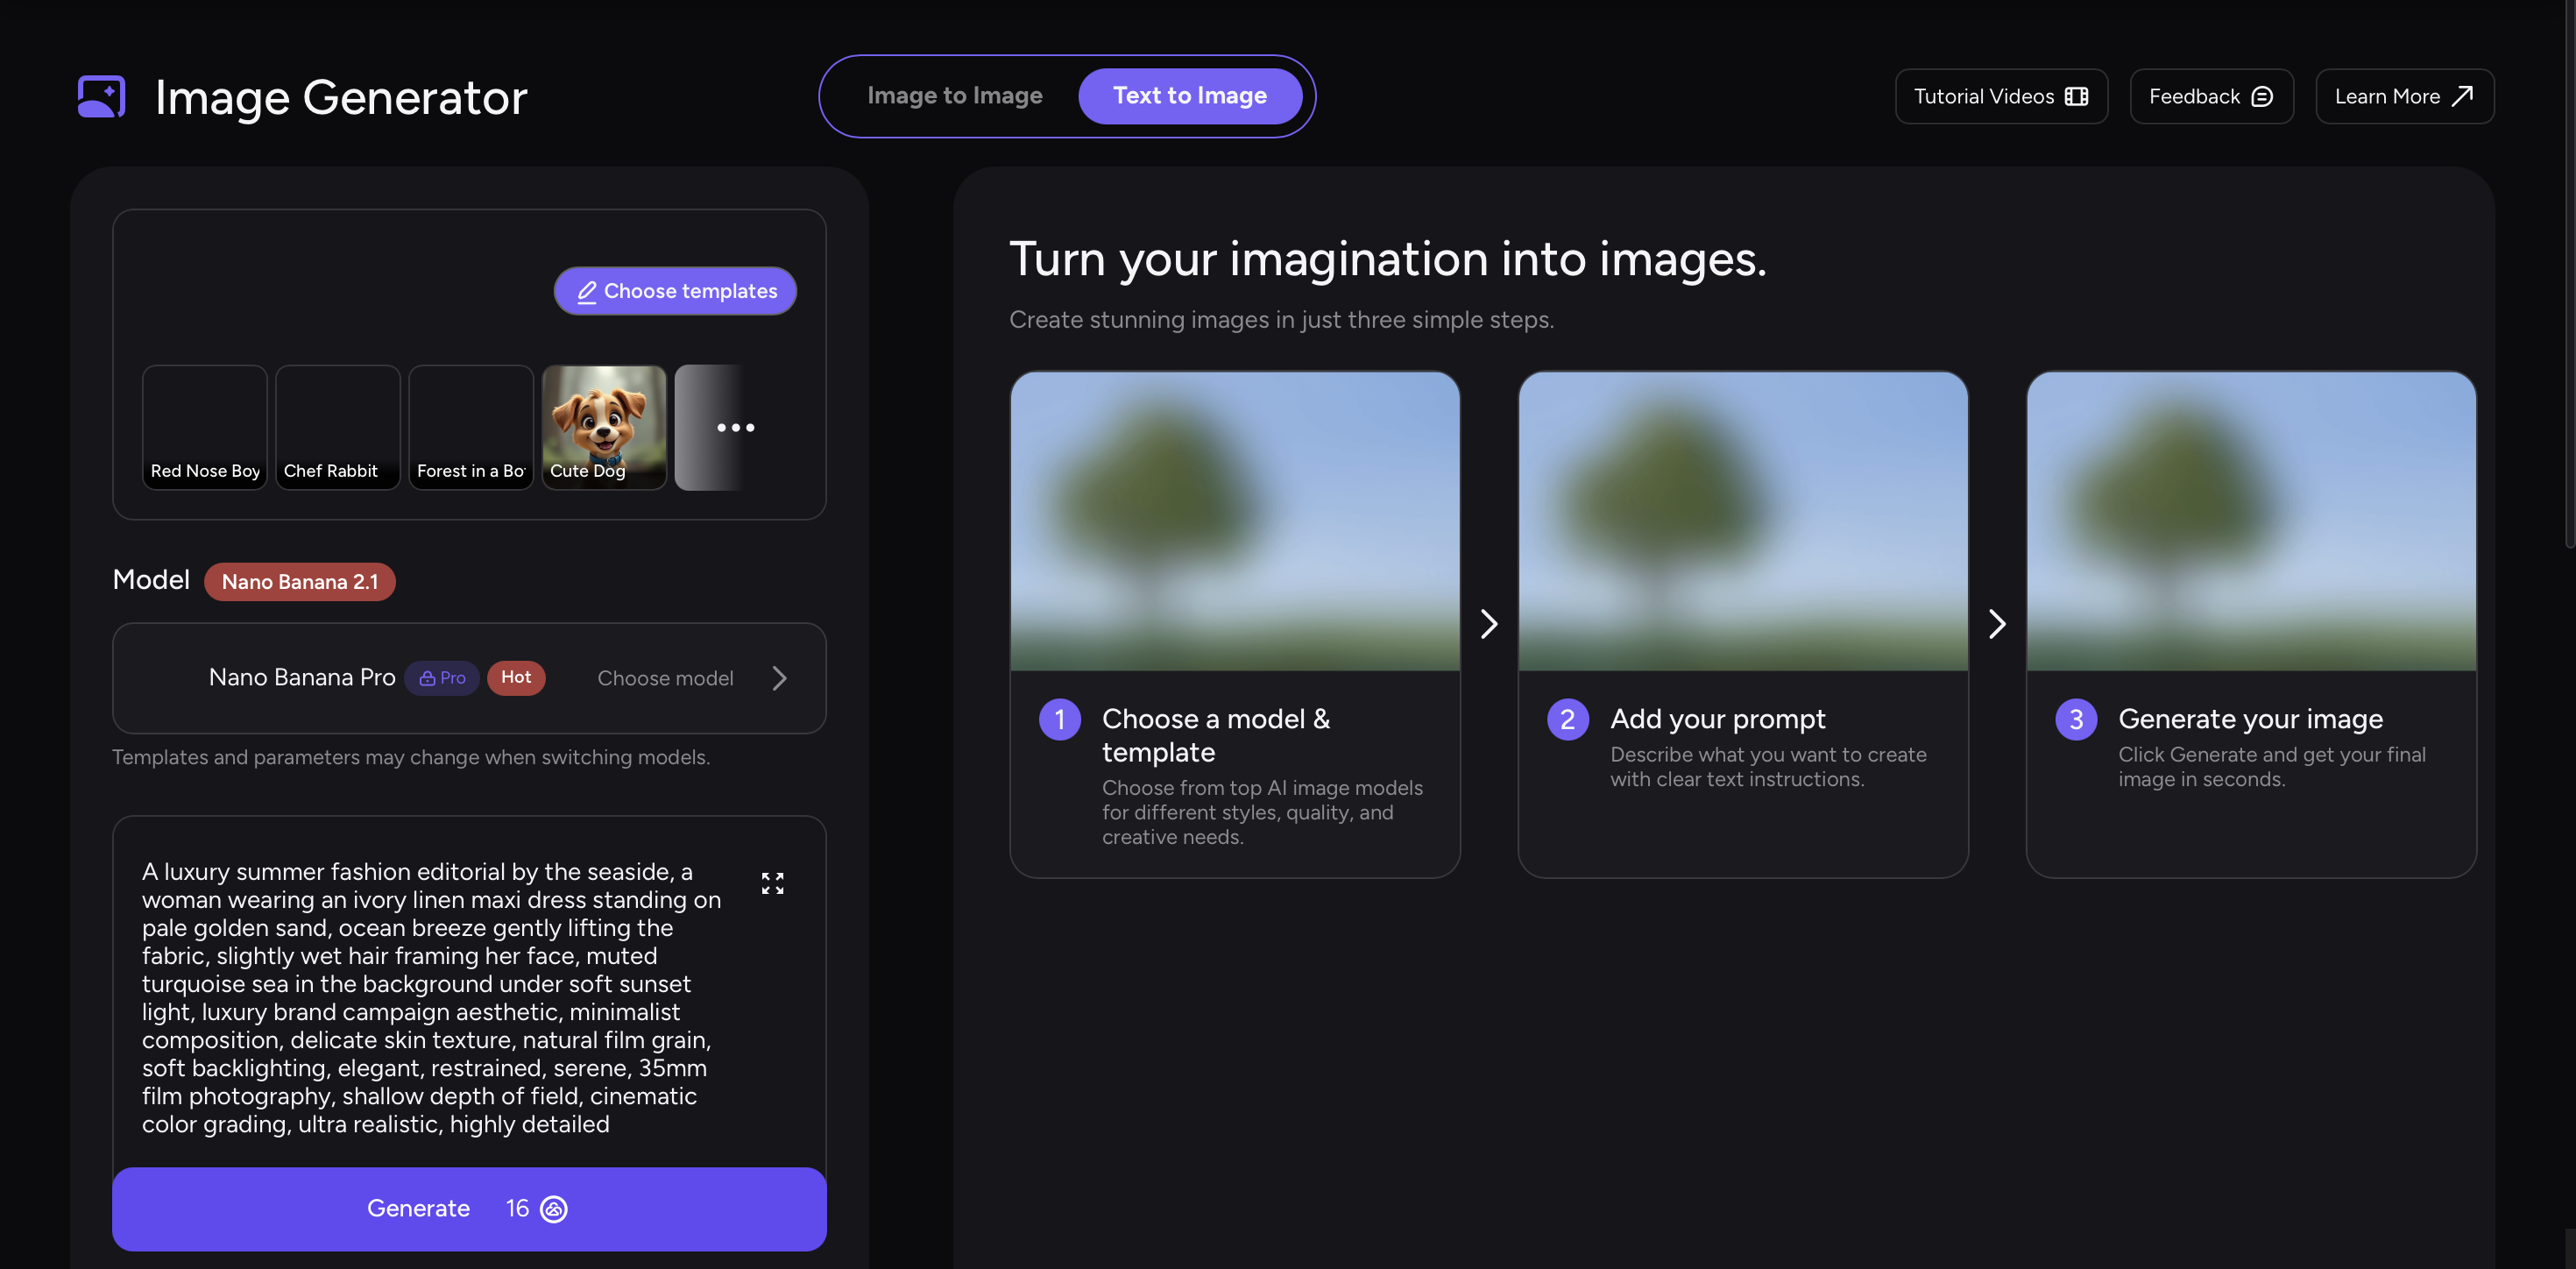Select the Cute Dog template
Viewport: 2576px width, 1269px height.
coord(604,427)
